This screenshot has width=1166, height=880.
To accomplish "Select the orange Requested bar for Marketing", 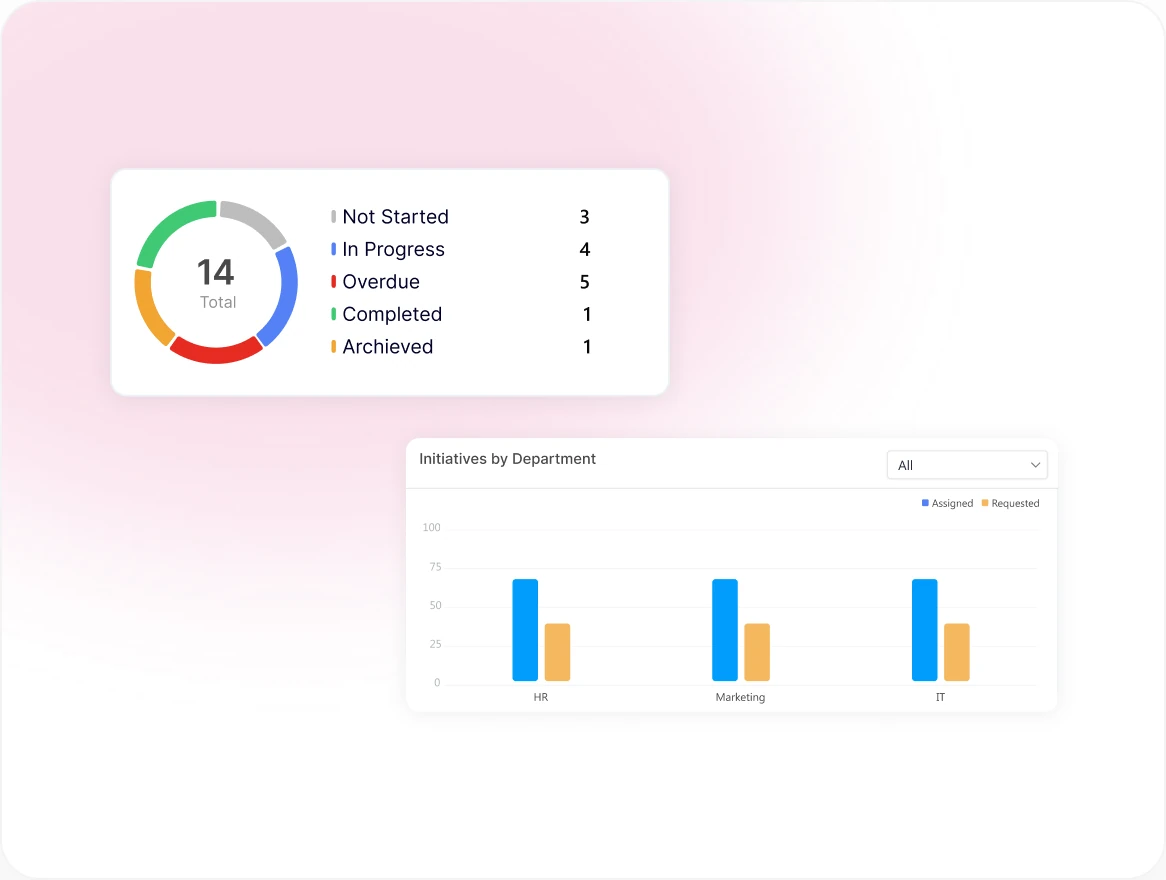I will tap(757, 652).
